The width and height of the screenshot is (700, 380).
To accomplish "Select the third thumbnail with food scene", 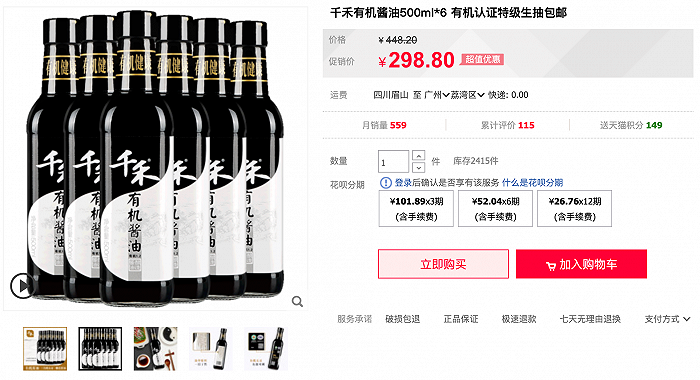I will tap(155, 349).
